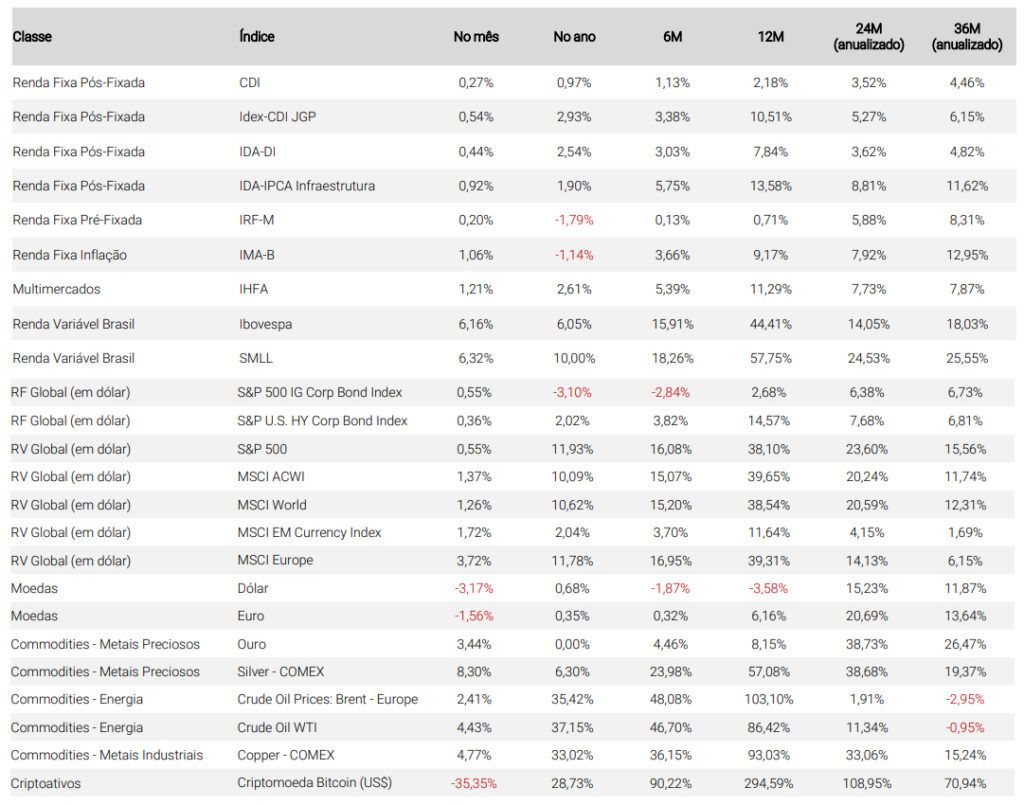Click the MSCI Europe index cell
This screenshot has width=1024, height=805.
pyautogui.click(x=275, y=560)
